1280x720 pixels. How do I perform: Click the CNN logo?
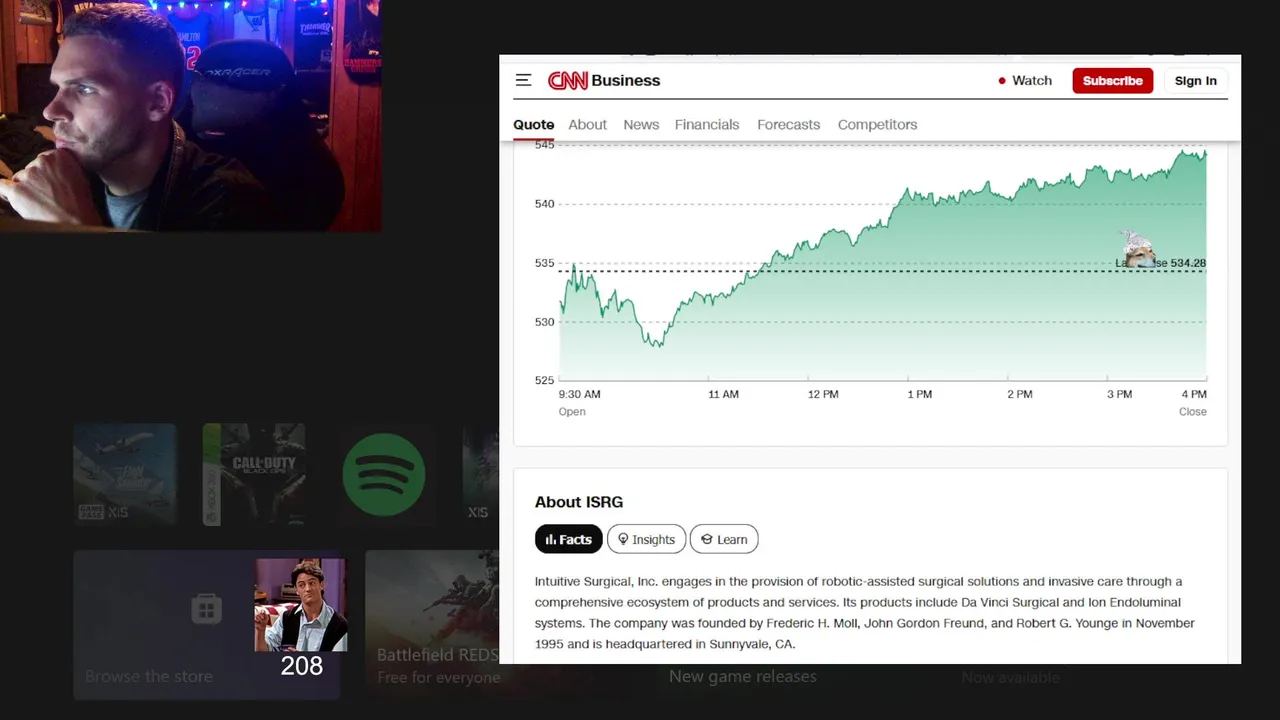click(x=568, y=80)
